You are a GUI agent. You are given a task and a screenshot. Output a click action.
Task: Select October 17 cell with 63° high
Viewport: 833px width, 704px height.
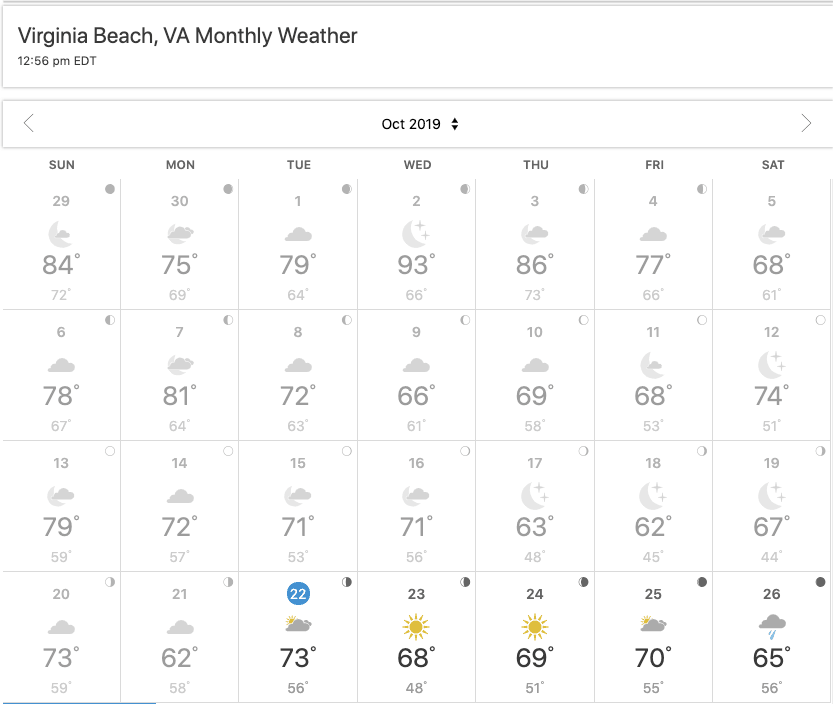point(535,506)
